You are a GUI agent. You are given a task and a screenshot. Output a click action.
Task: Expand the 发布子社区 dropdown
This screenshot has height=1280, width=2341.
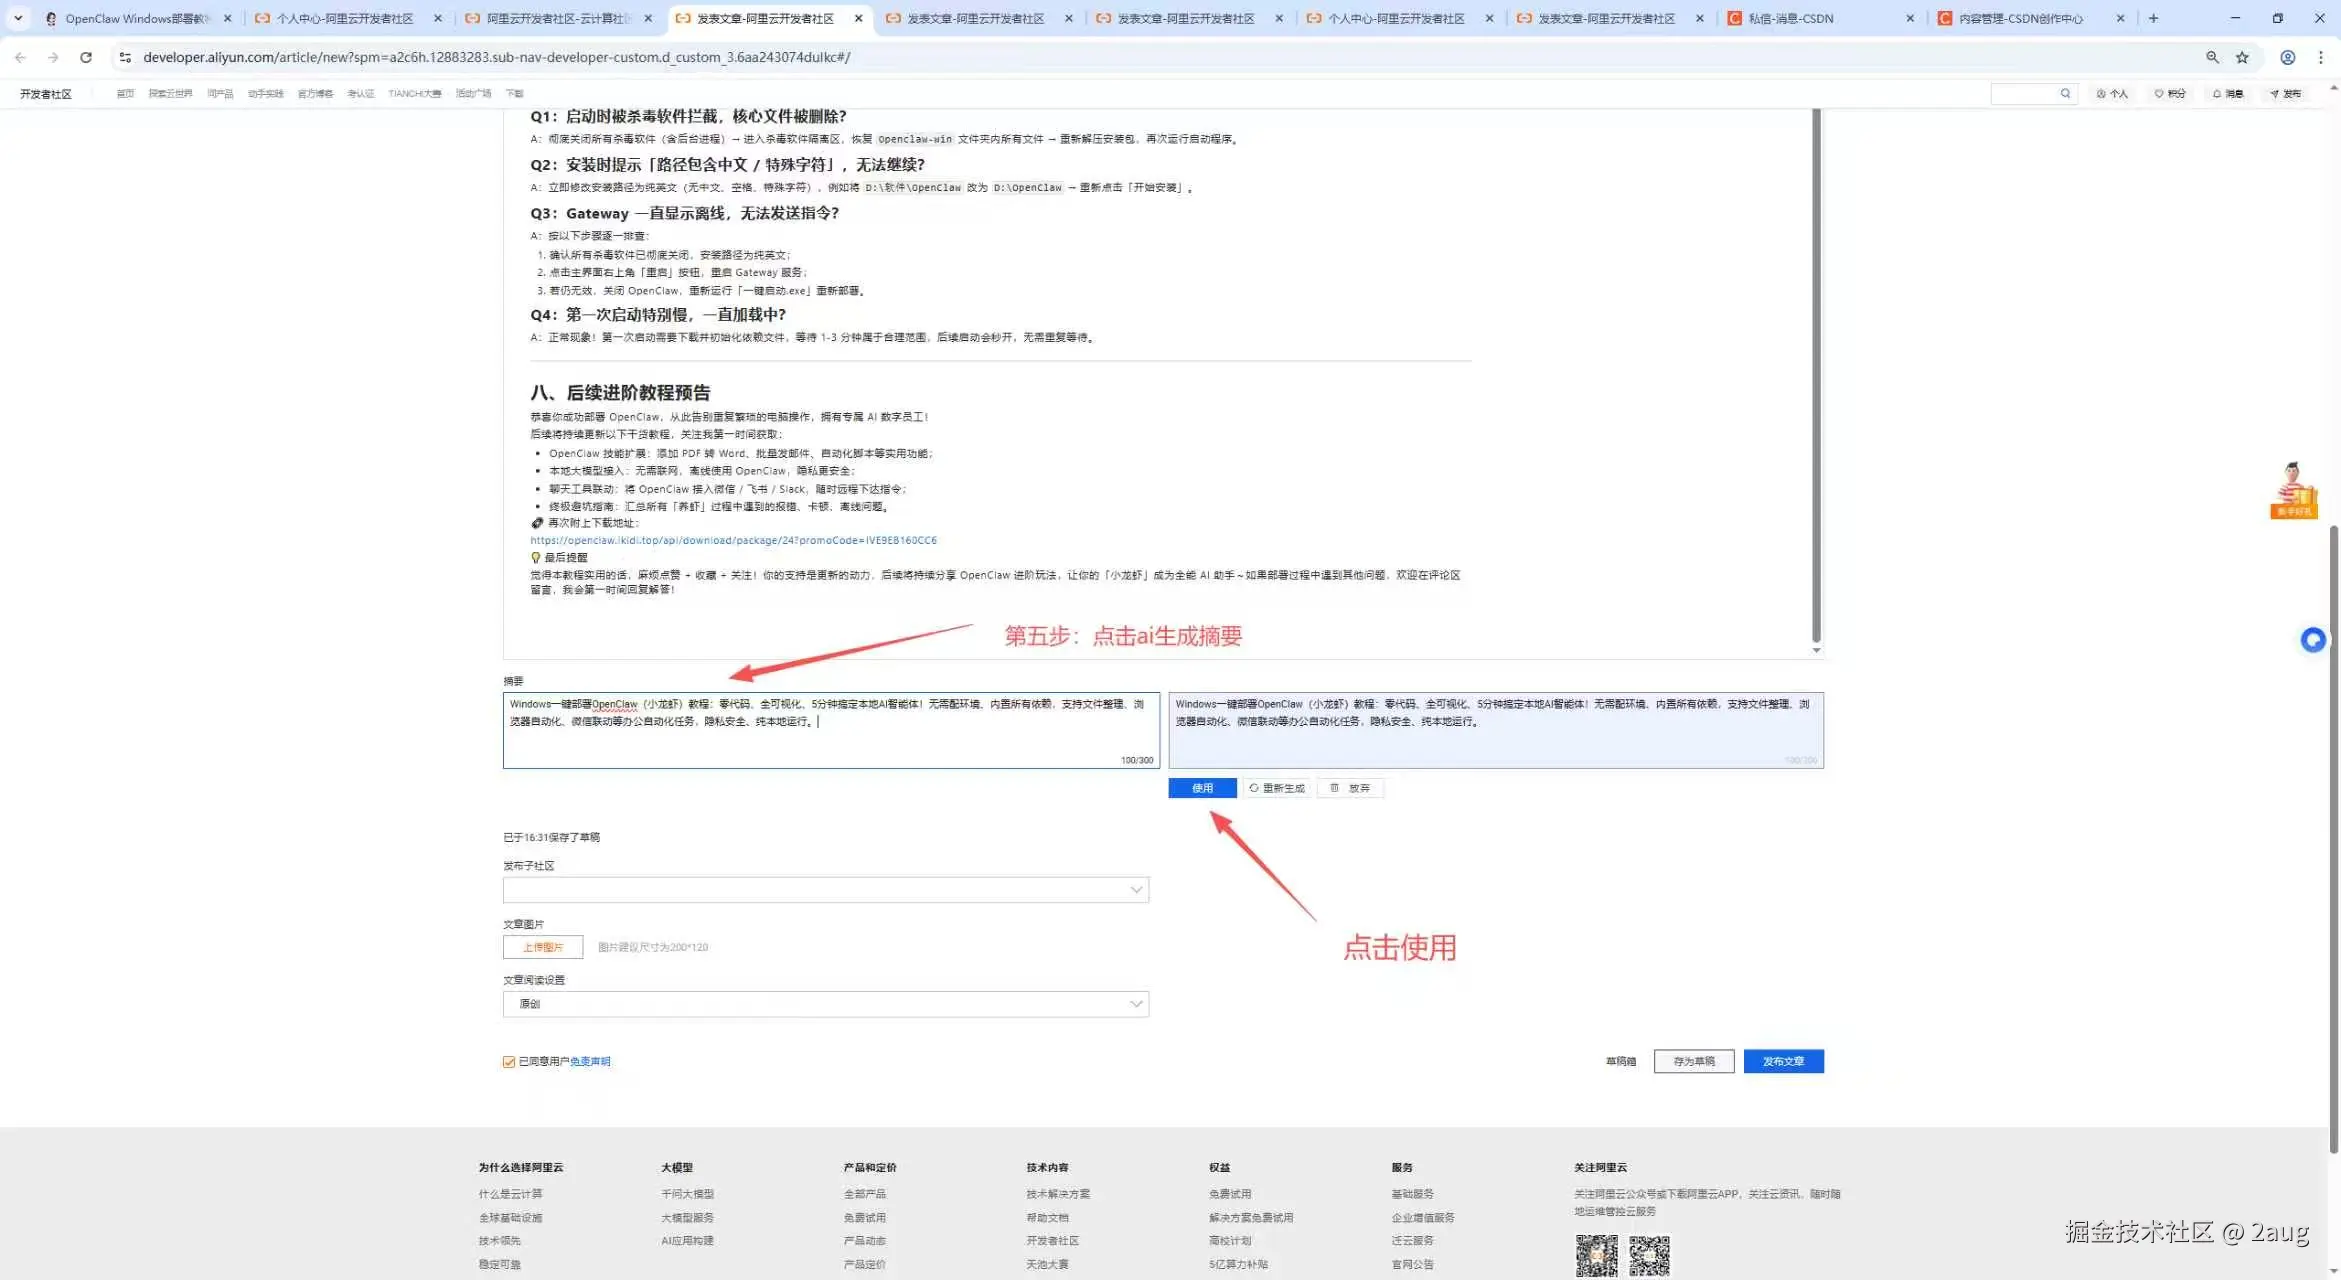tap(825, 890)
